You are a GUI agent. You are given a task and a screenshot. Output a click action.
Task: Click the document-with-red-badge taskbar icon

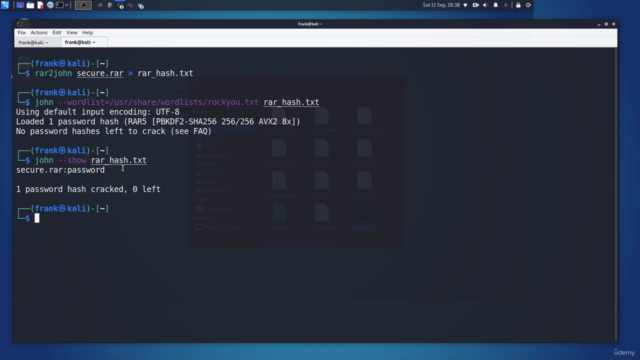pos(110,5)
